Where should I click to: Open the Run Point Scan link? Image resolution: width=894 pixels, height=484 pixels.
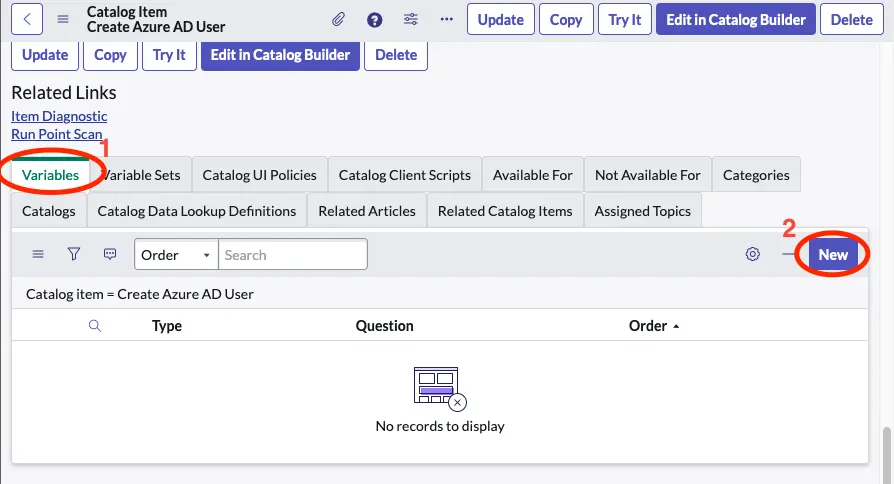57,135
